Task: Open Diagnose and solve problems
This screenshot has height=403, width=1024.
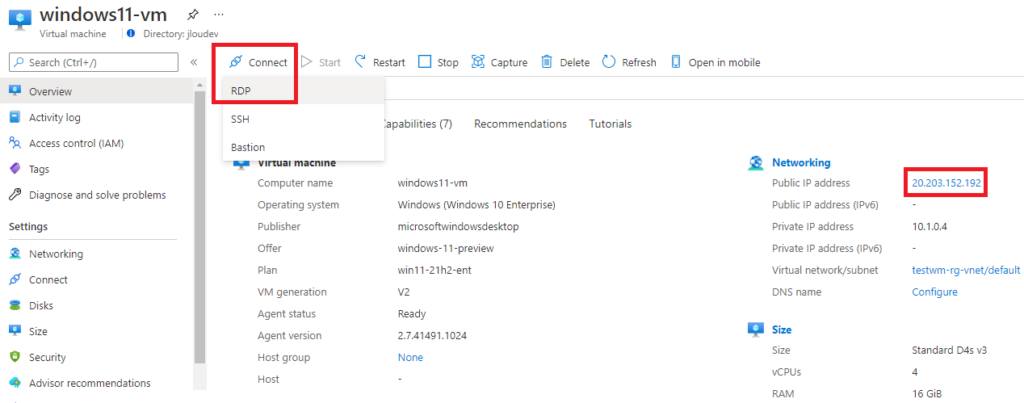Action: (x=98, y=195)
